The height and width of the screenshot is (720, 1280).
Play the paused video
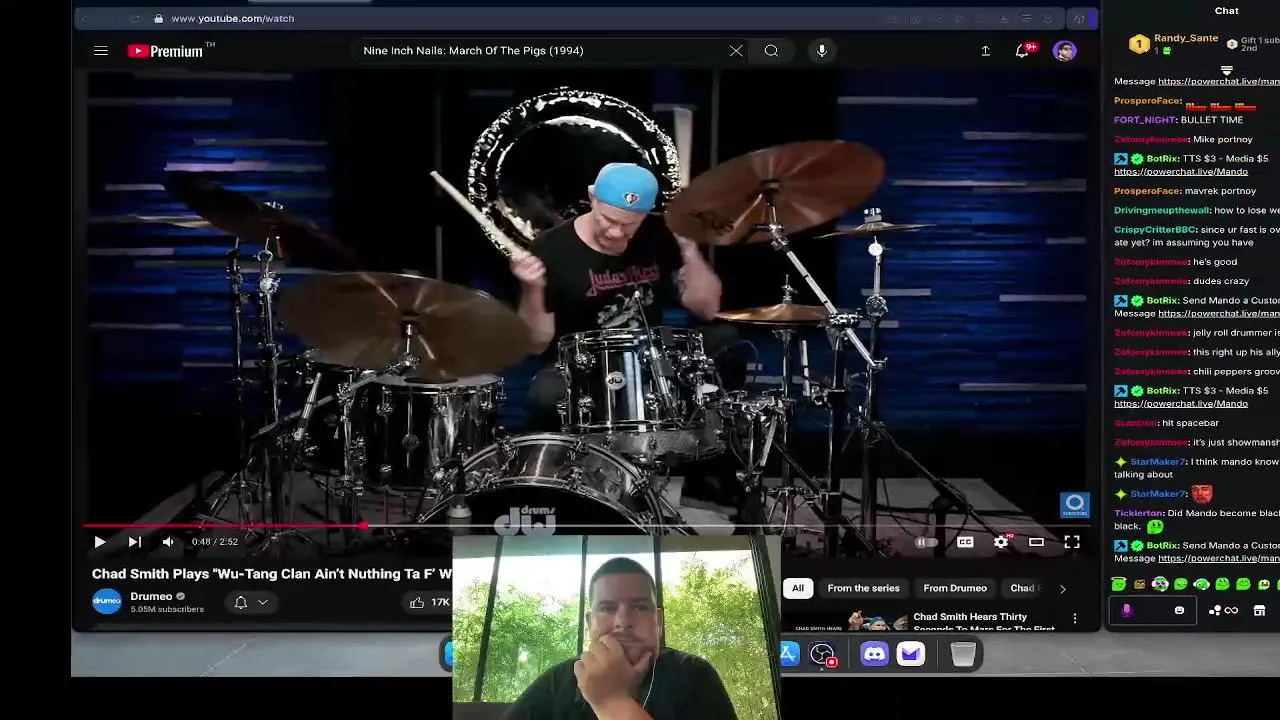click(x=100, y=542)
